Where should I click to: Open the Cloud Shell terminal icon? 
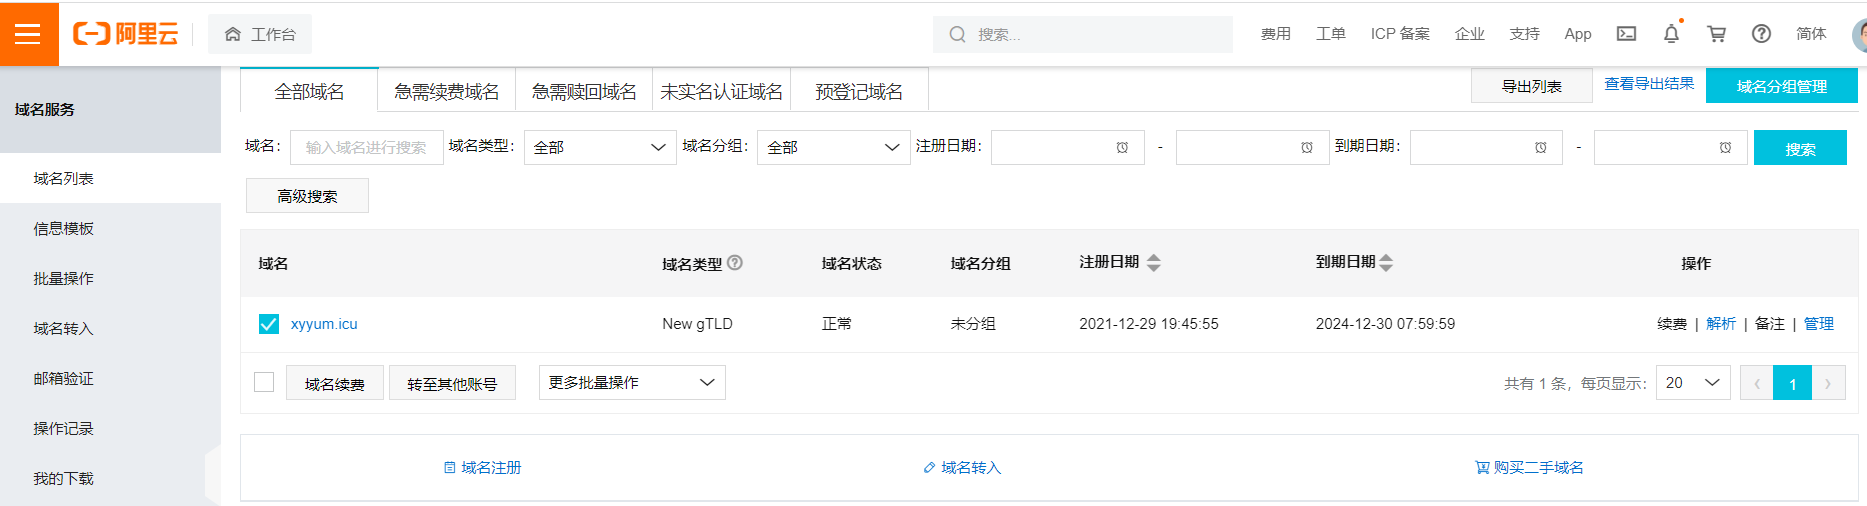[x=1626, y=34]
